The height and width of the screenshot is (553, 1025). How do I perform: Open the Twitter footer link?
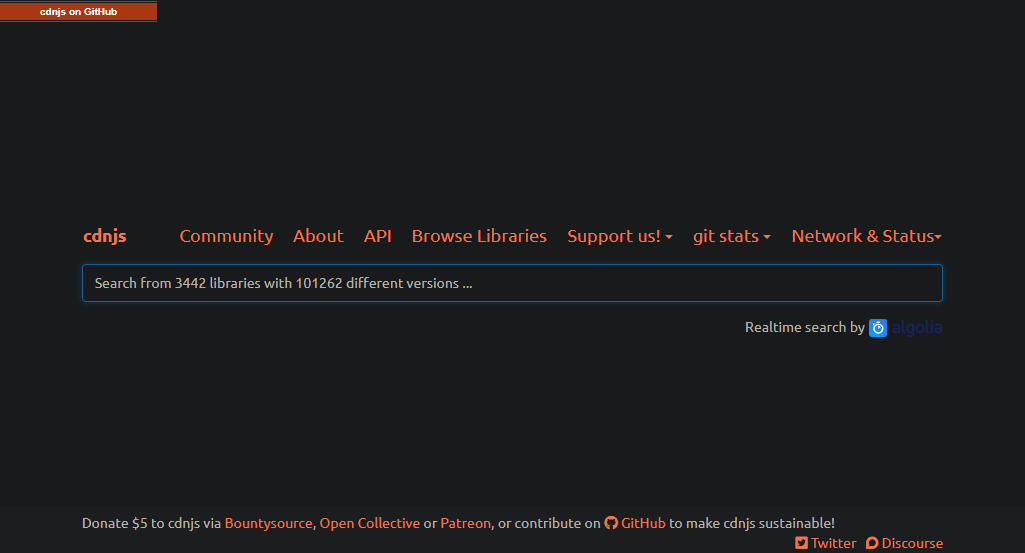833,543
